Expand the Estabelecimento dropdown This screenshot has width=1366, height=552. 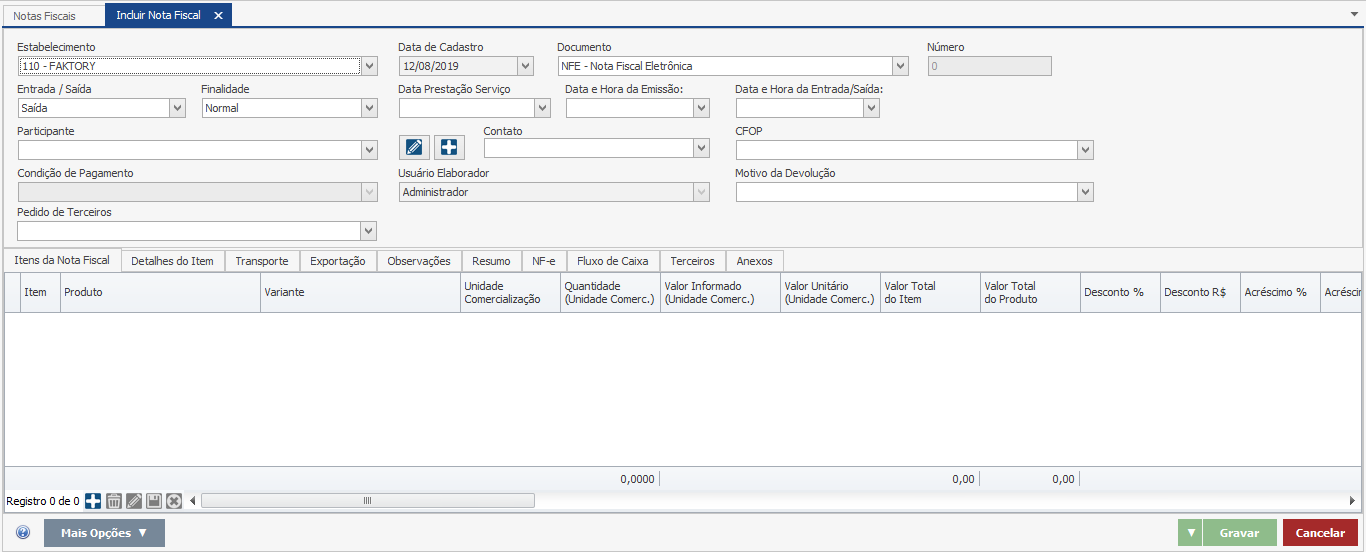coord(369,66)
